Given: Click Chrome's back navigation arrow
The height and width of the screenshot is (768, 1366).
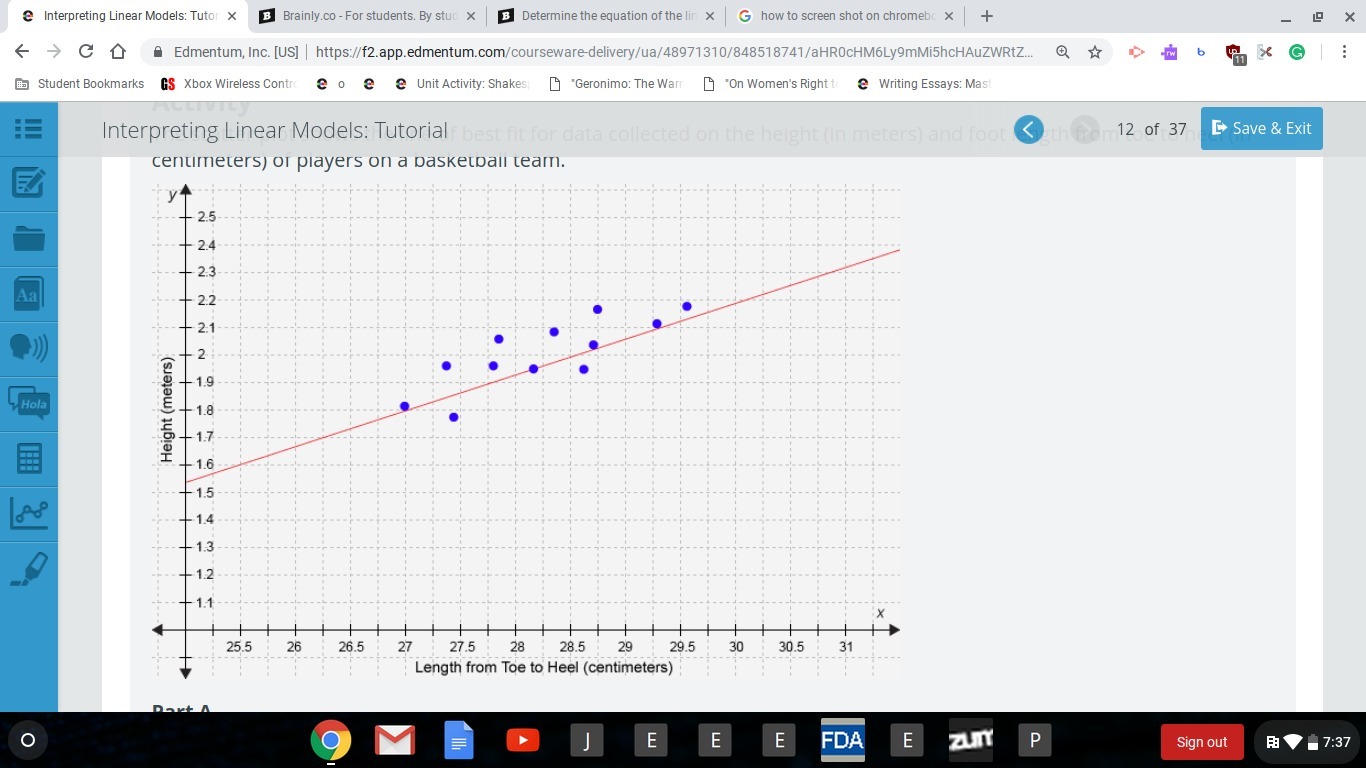Looking at the screenshot, I should point(22,51).
